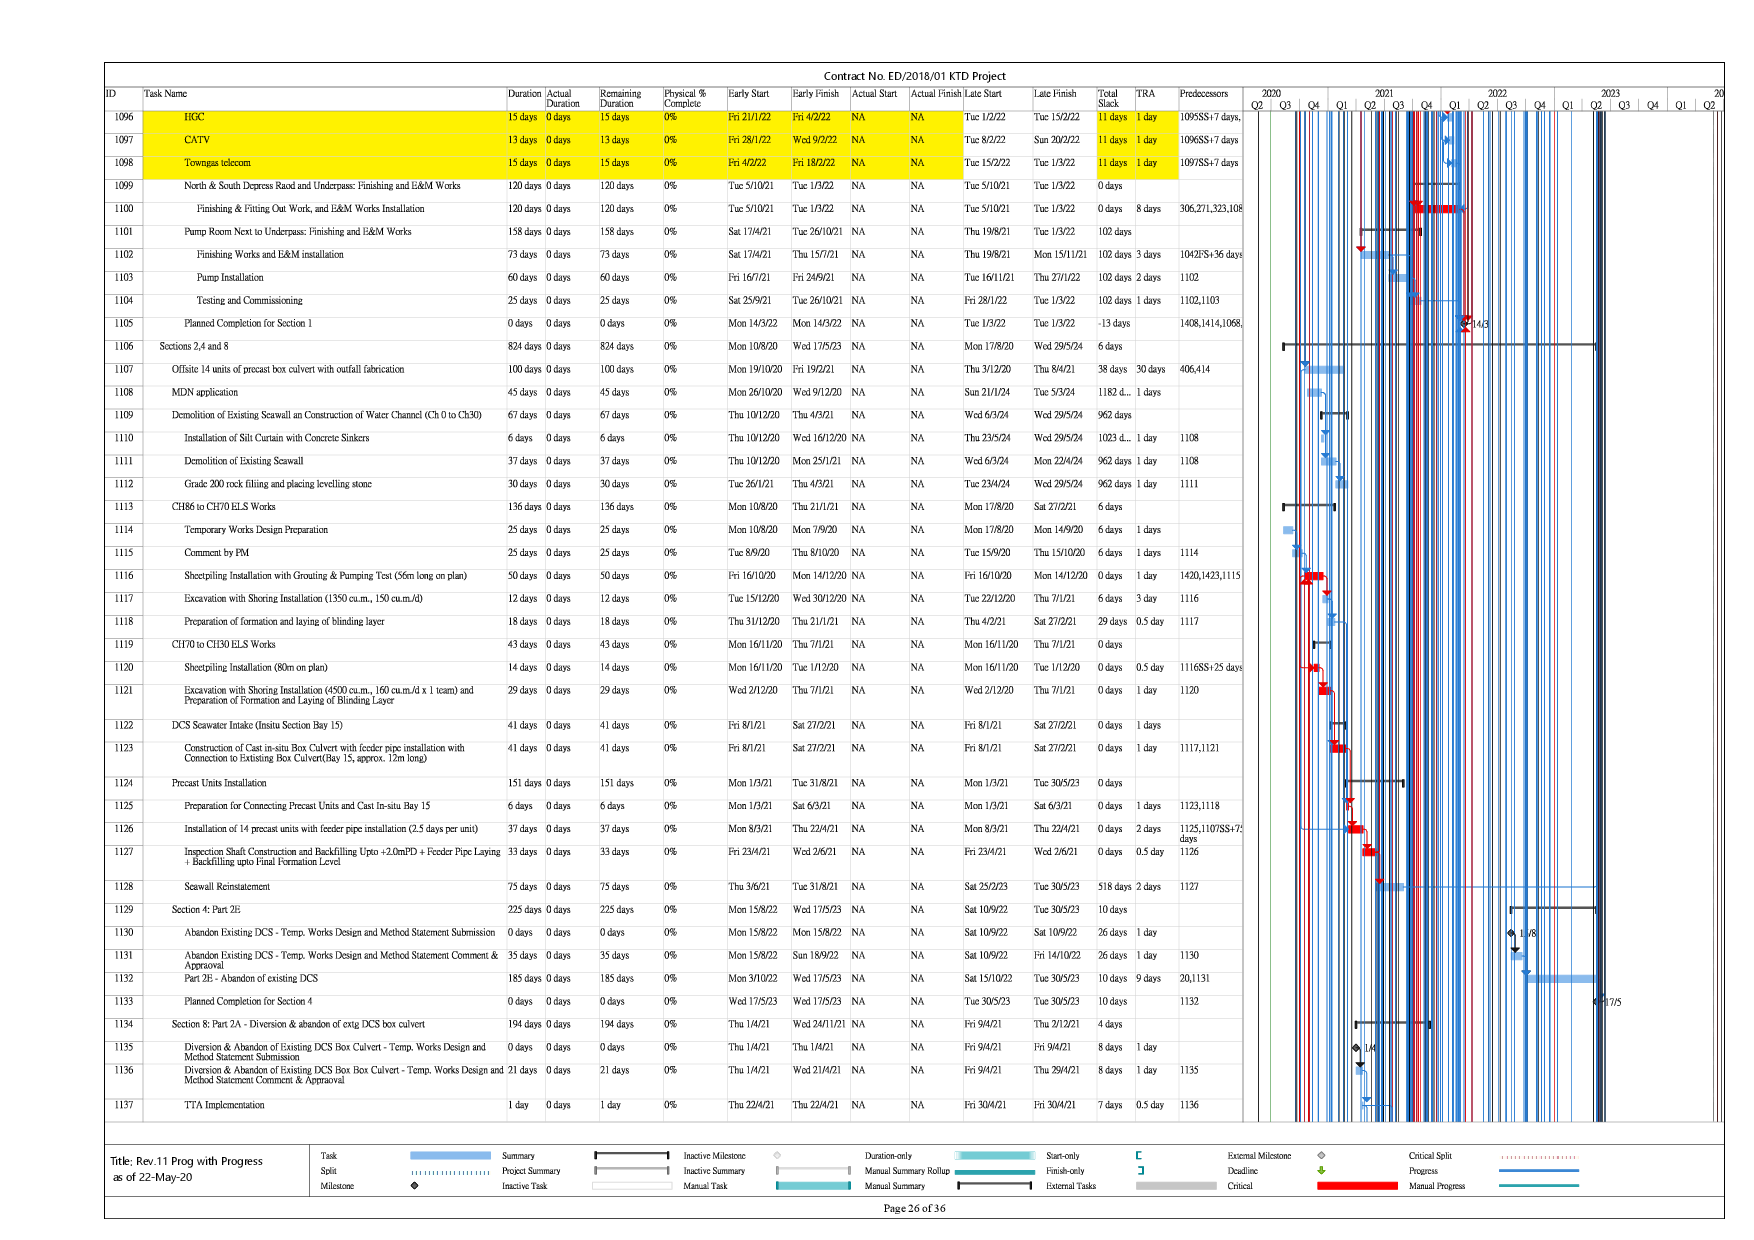This screenshot has width=1754, height=1240.
Task: Click the Milestone diamond icon in legend
Action: point(414,1186)
